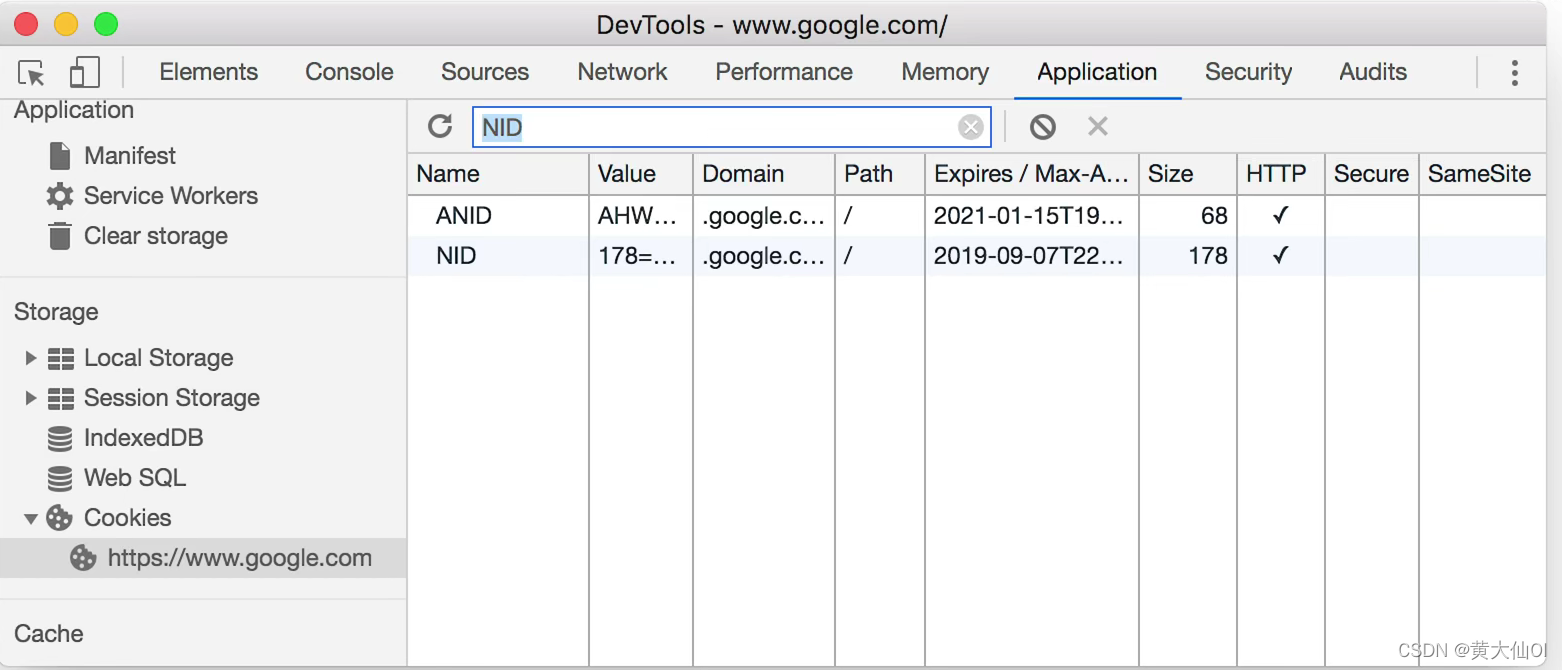The image size is (1562, 670).
Task: Click the macOS green maximize button
Action: (x=105, y=24)
